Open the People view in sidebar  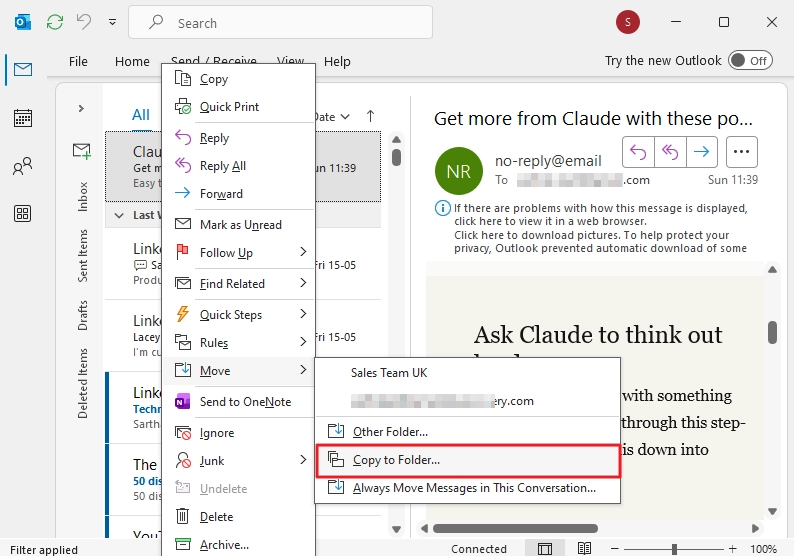pyautogui.click(x=23, y=166)
